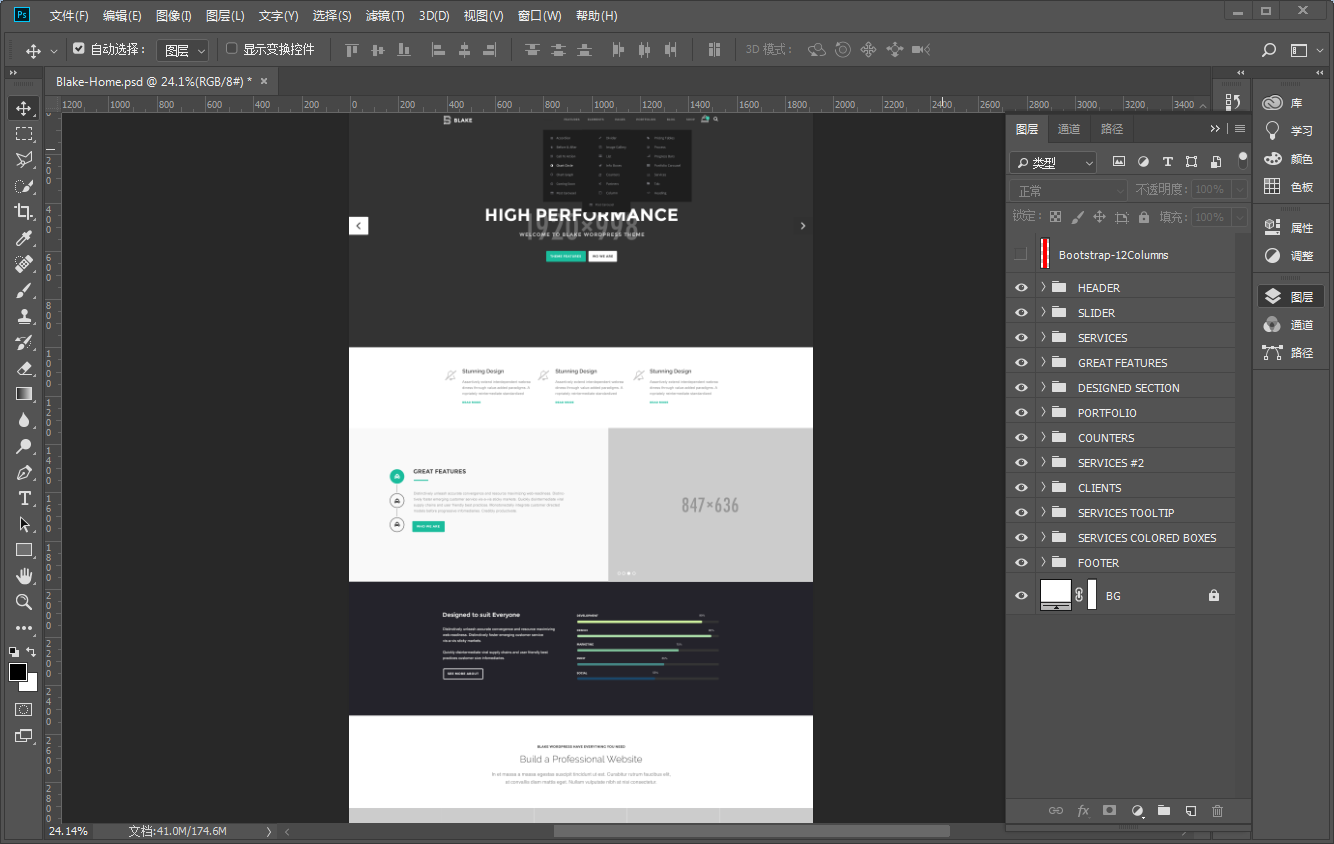1334x844 pixels.
Task: Select the Crop tool
Action: [24, 212]
